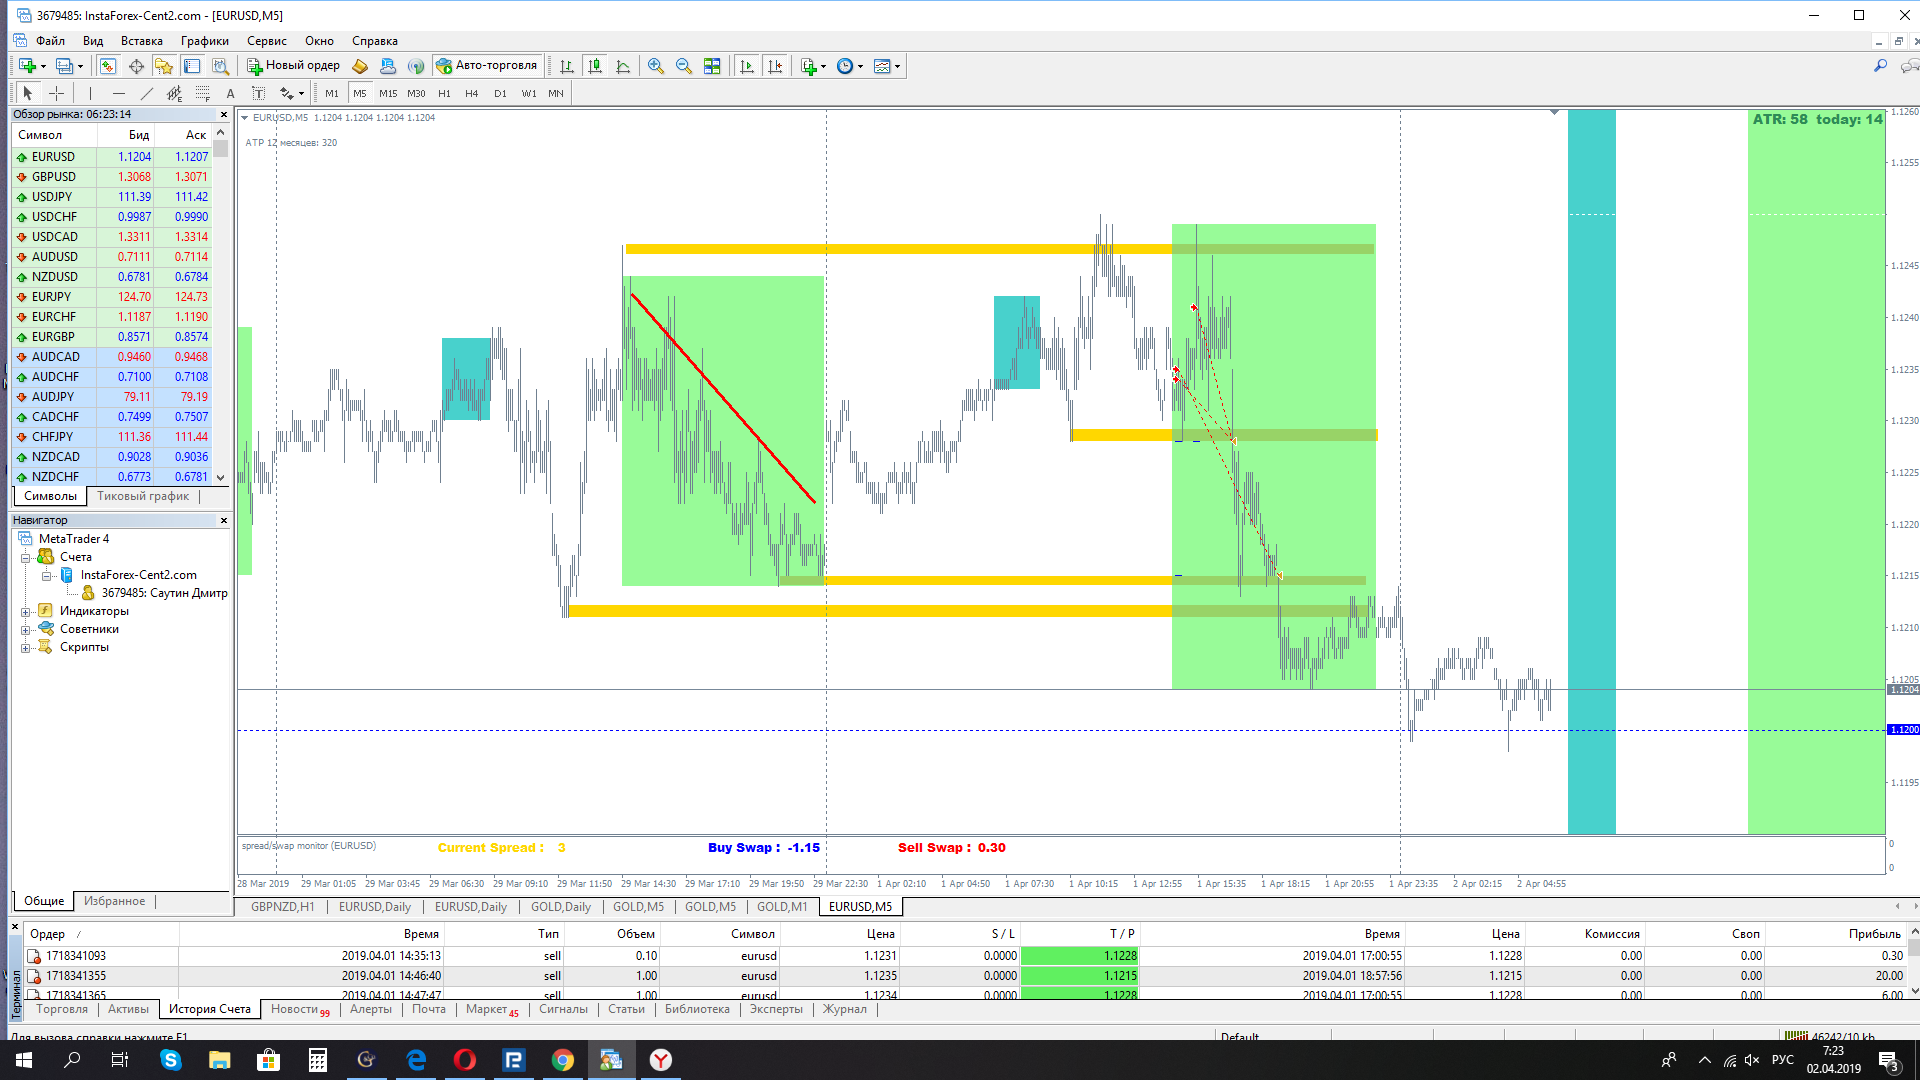Click the zoom out chart icon
The height and width of the screenshot is (1080, 1920).
point(684,66)
